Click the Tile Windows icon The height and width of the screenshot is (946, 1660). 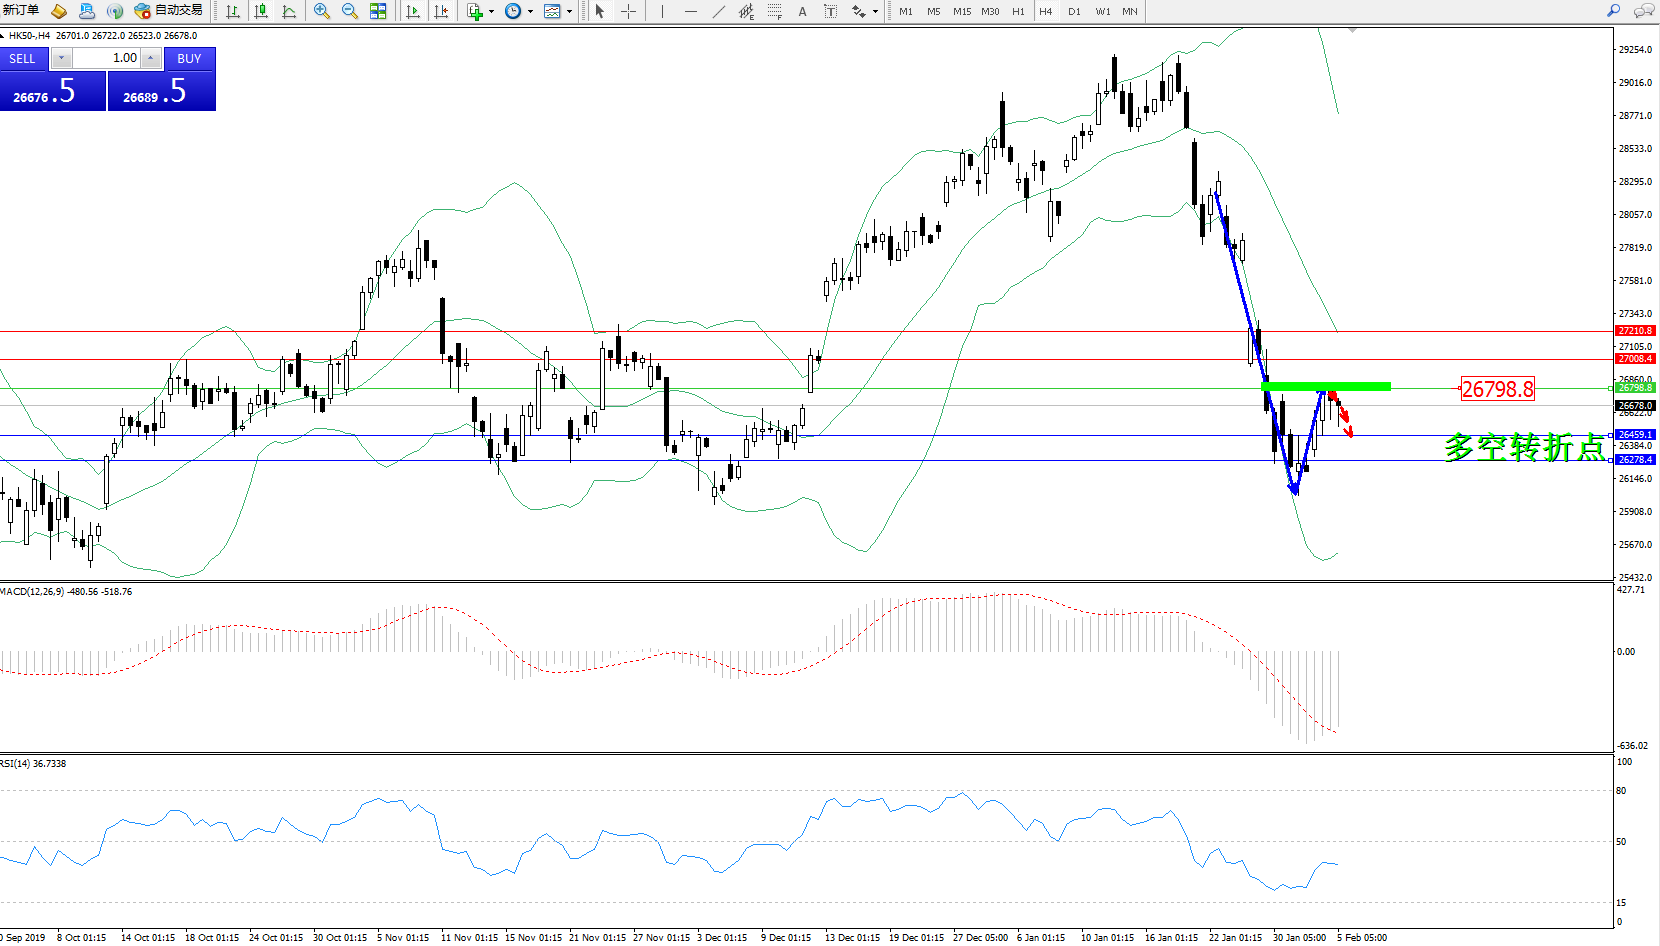[x=378, y=11]
